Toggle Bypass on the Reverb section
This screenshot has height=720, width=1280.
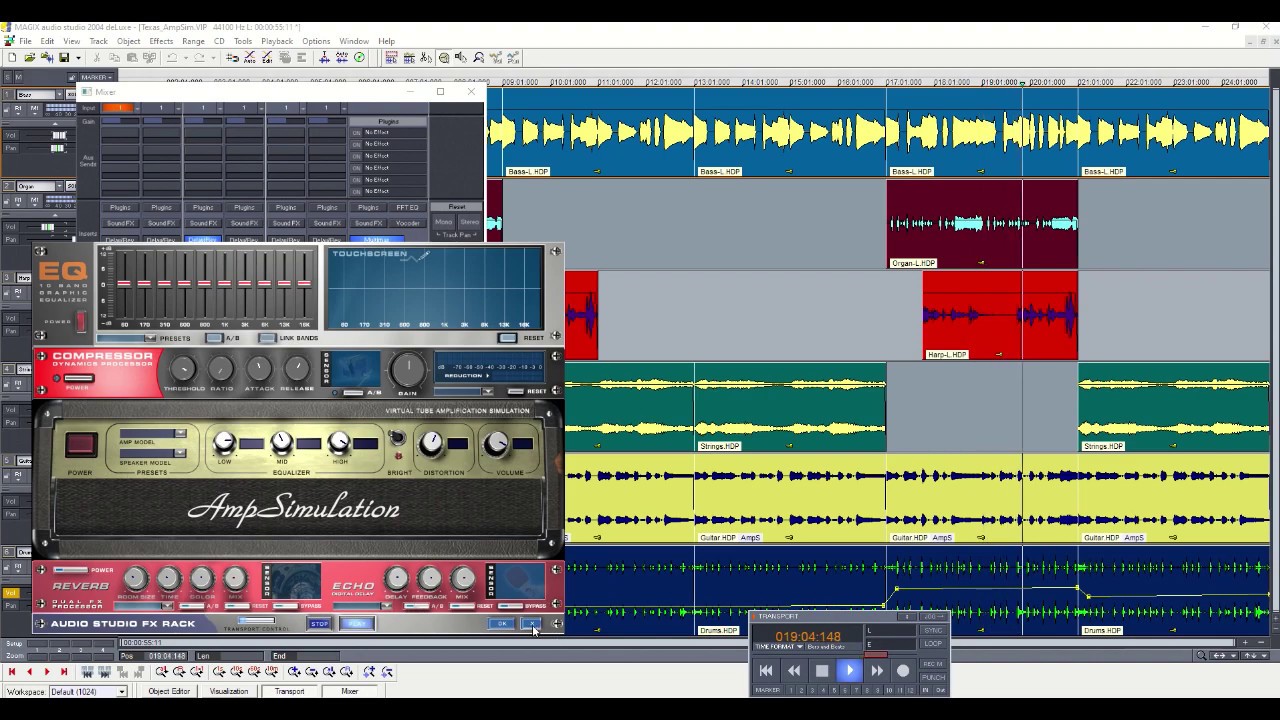click(x=285, y=606)
